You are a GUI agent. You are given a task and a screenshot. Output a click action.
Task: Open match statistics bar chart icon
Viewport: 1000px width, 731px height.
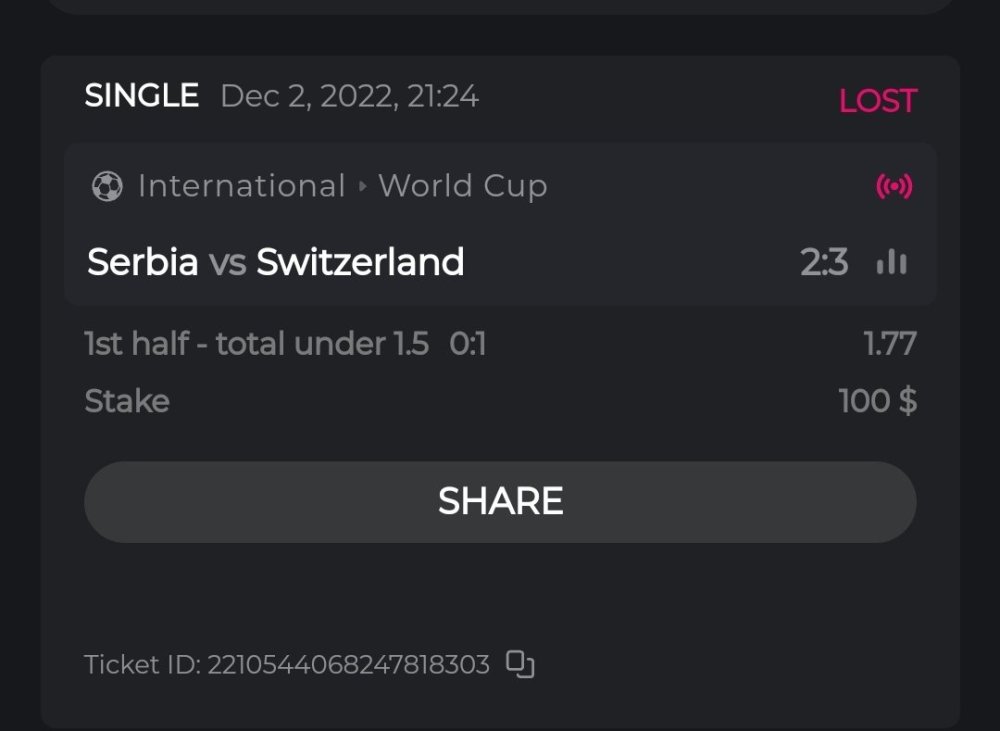[x=891, y=262]
